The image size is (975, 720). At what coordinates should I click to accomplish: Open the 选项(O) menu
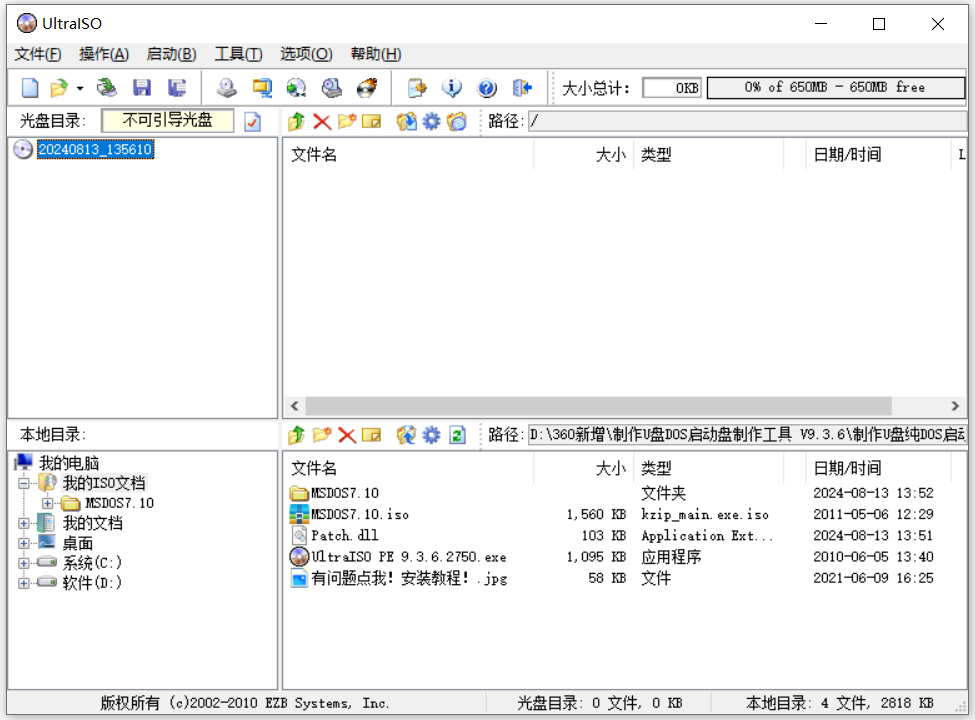click(x=306, y=54)
